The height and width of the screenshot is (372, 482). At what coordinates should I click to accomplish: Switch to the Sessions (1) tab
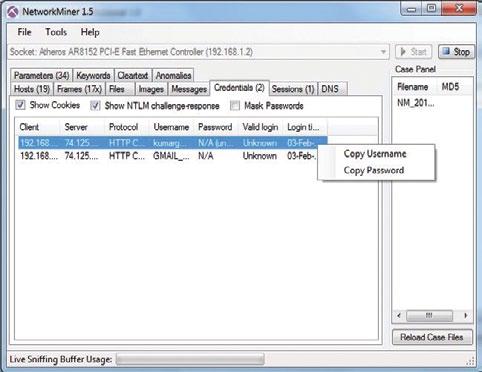(293, 89)
